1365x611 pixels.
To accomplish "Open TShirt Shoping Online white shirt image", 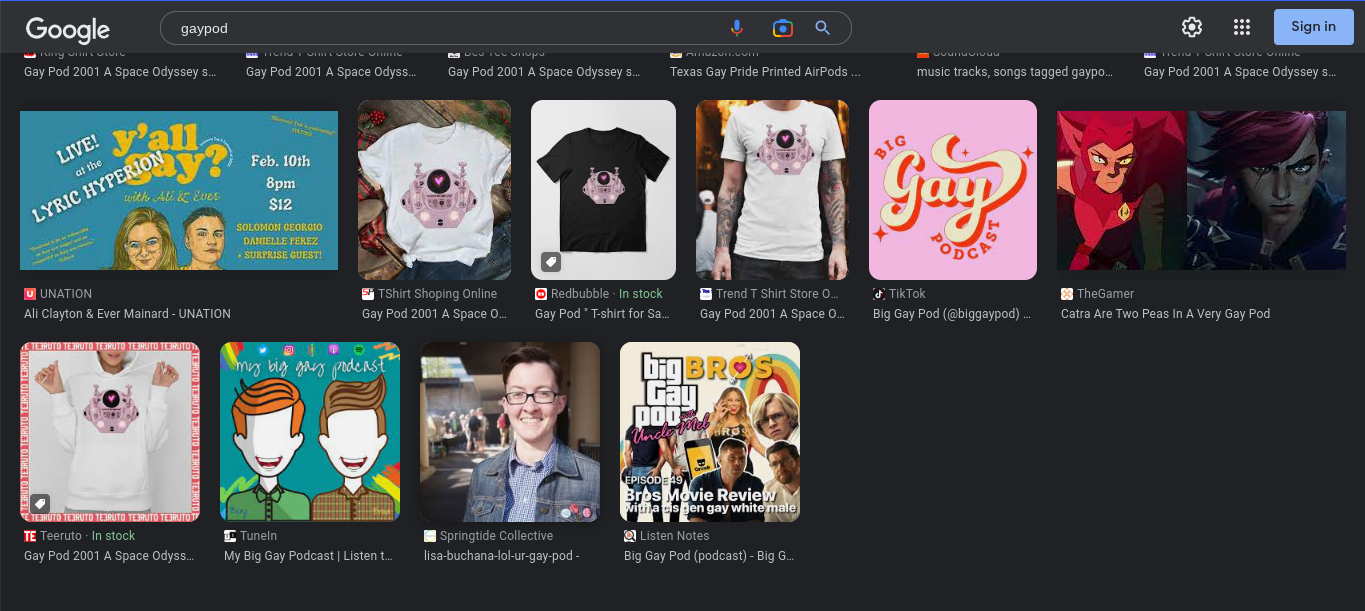I will click(434, 190).
